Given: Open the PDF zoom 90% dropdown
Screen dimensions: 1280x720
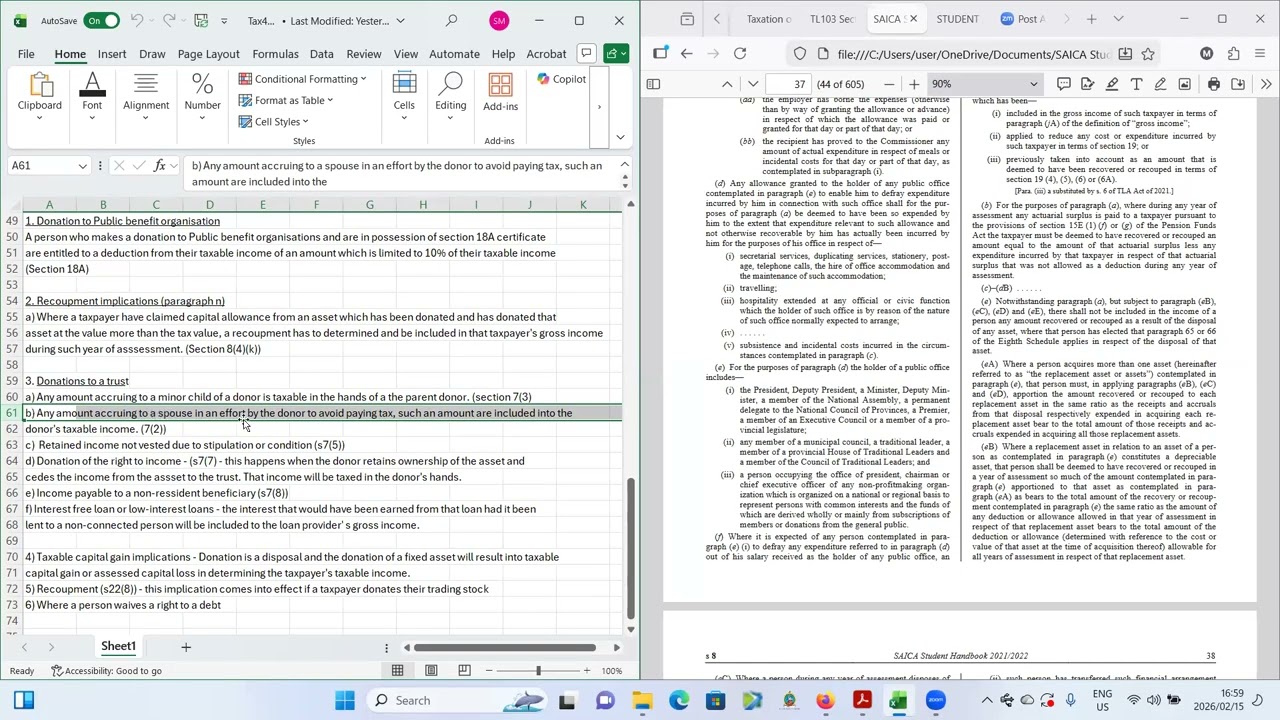Looking at the screenshot, I should [985, 84].
